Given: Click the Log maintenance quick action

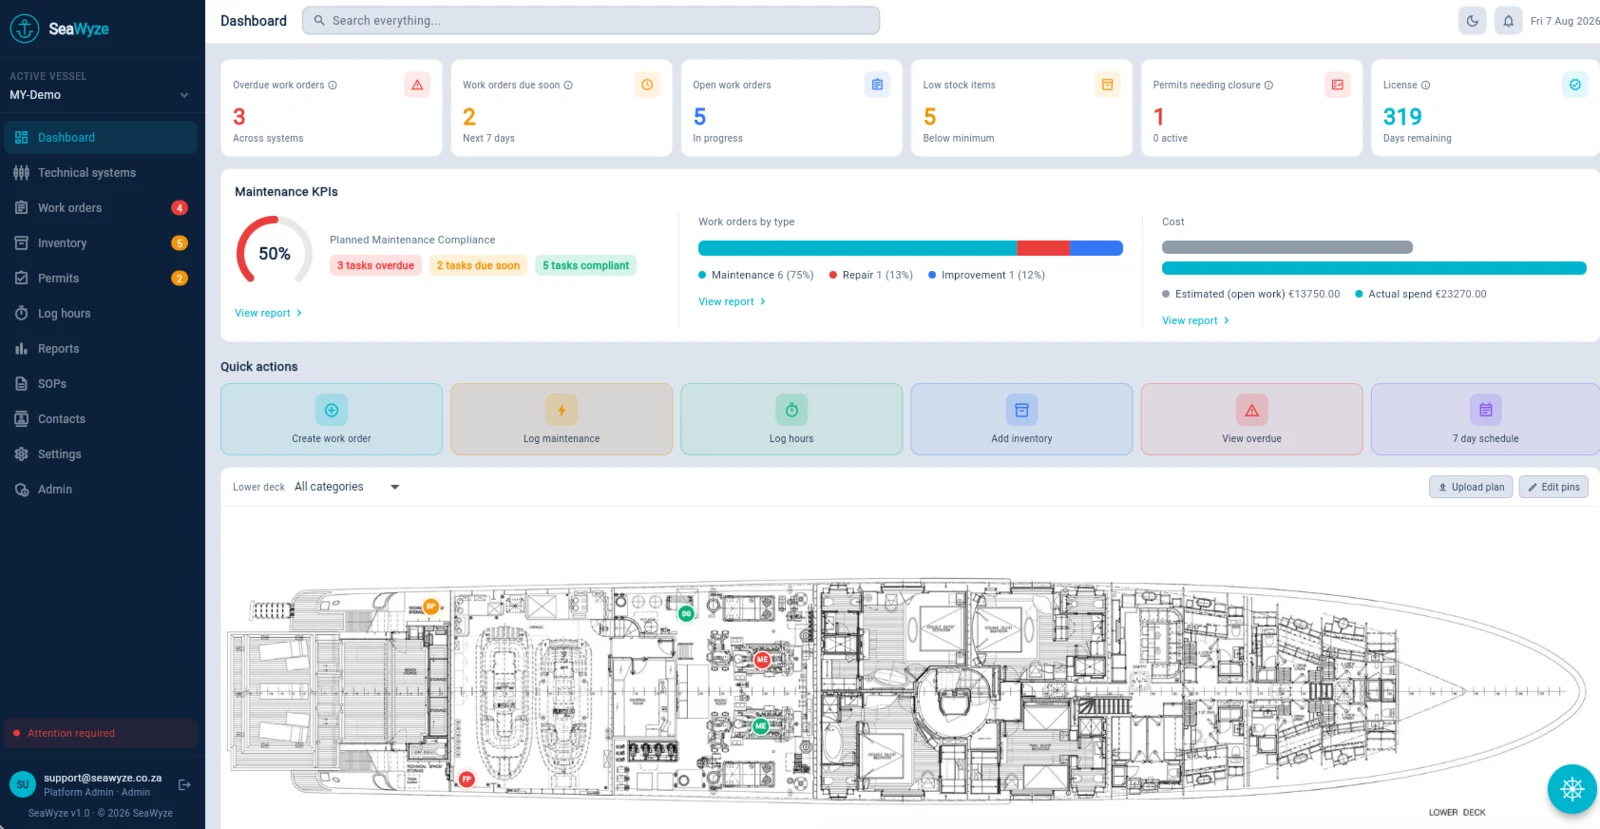Looking at the screenshot, I should point(562,420).
